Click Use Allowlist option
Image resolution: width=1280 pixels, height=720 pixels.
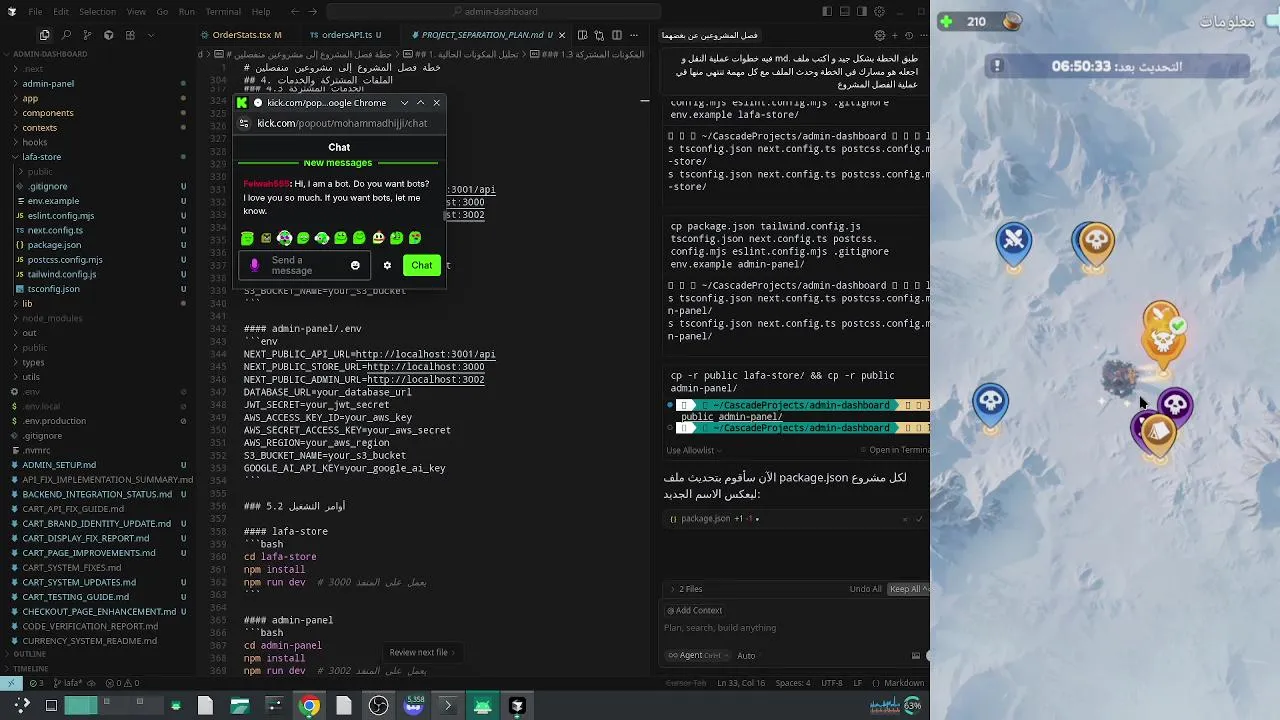point(692,450)
